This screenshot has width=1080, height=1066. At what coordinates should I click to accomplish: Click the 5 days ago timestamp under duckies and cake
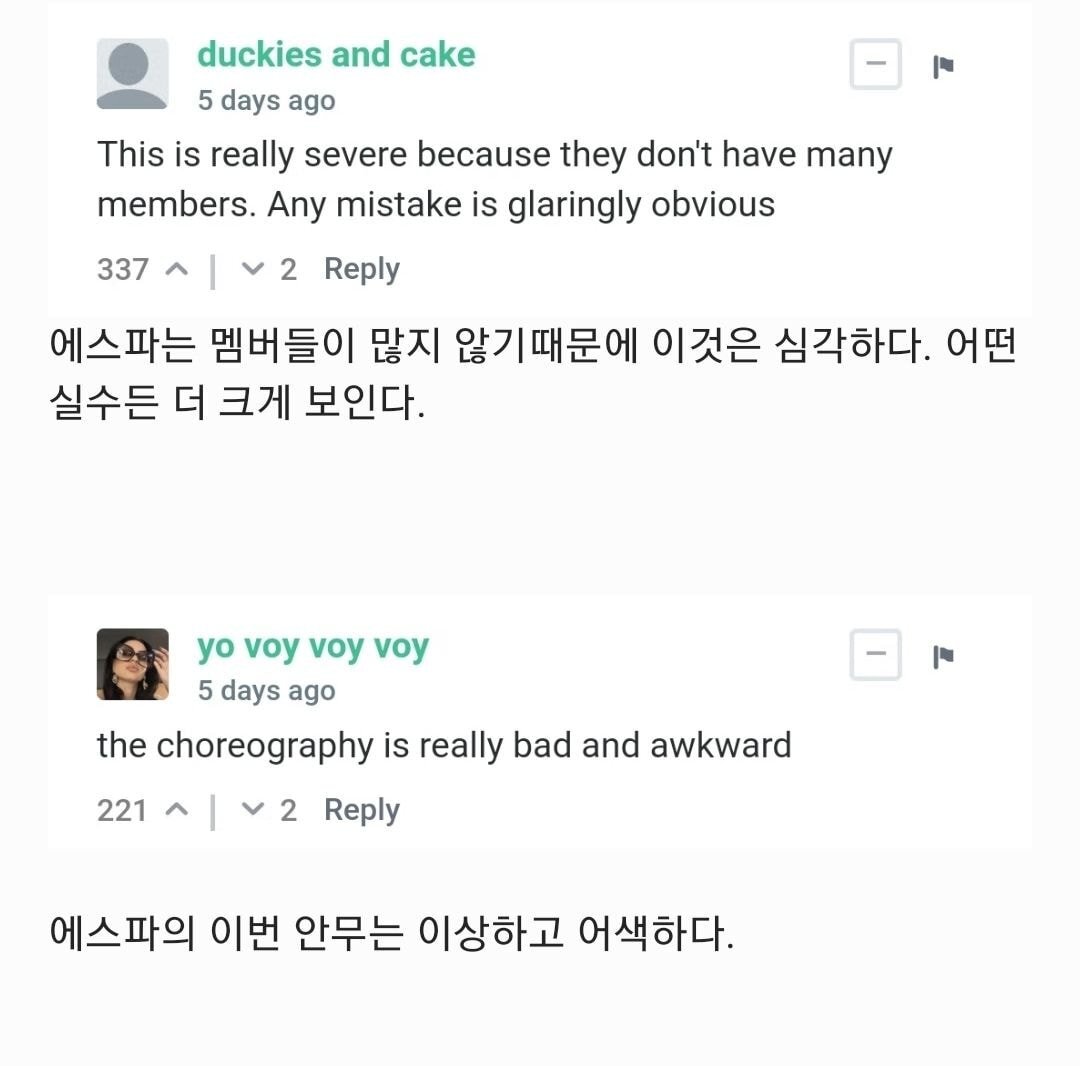[267, 101]
